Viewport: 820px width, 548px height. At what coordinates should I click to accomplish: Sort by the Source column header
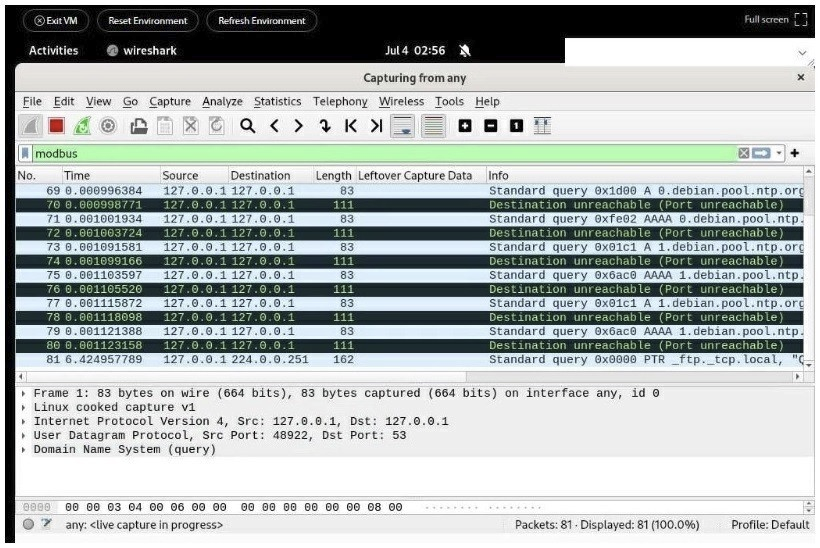click(194, 176)
